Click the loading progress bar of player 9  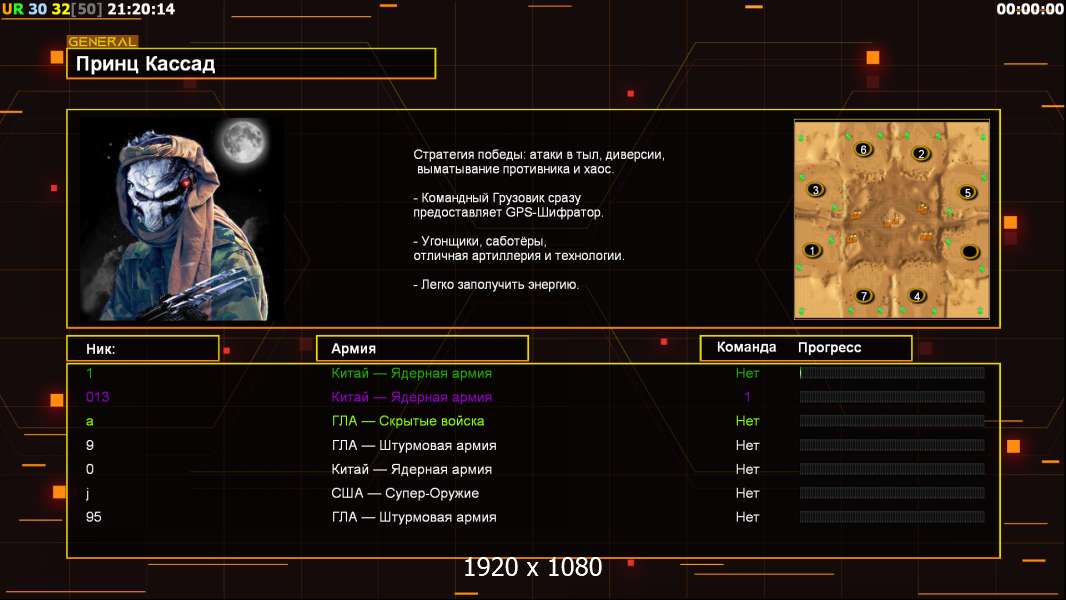pyautogui.click(x=892, y=445)
